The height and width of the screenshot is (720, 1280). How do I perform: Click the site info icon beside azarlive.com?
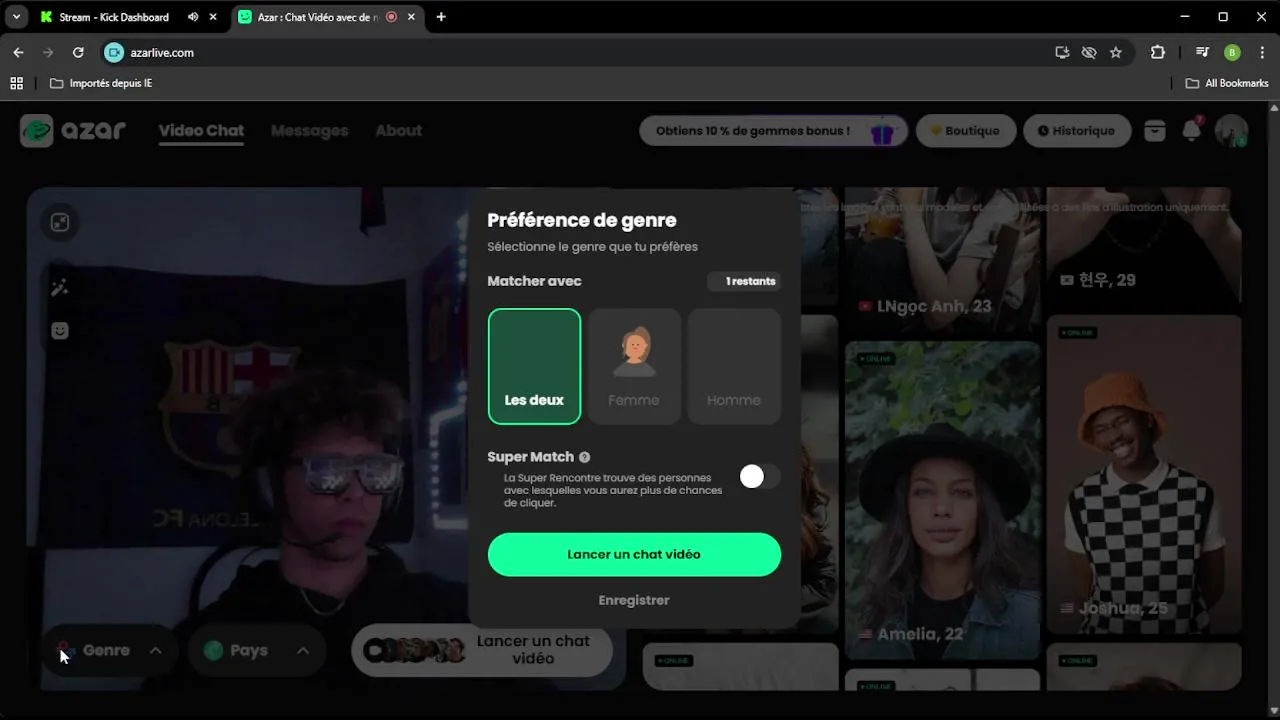(114, 52)
